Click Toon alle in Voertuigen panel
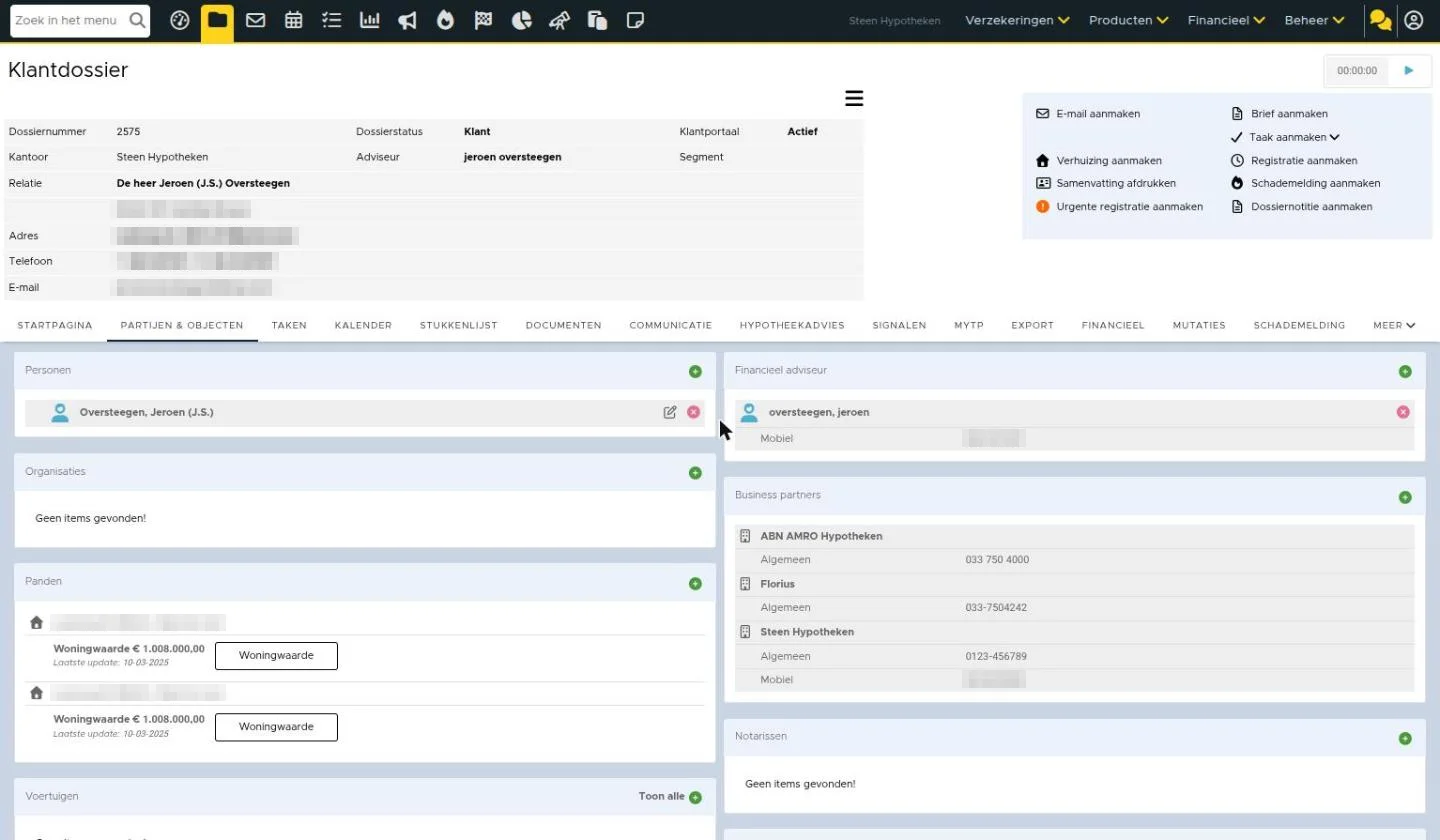 click(662, 796)
